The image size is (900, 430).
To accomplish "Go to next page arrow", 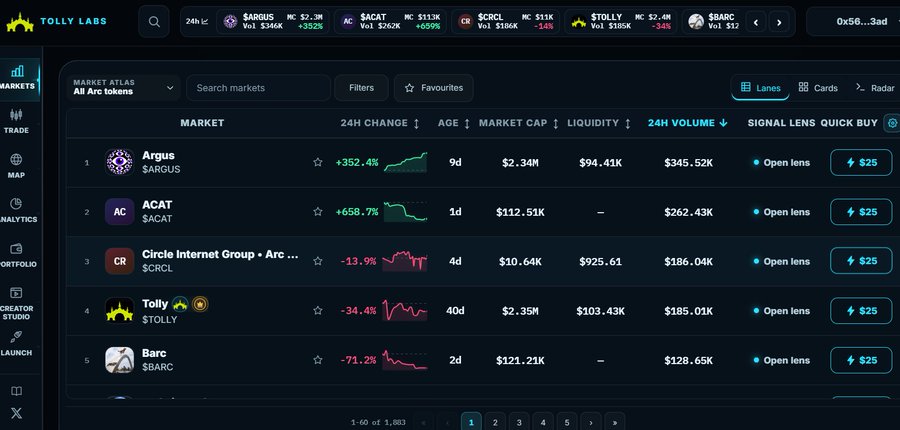I will (x=591, y=422).
